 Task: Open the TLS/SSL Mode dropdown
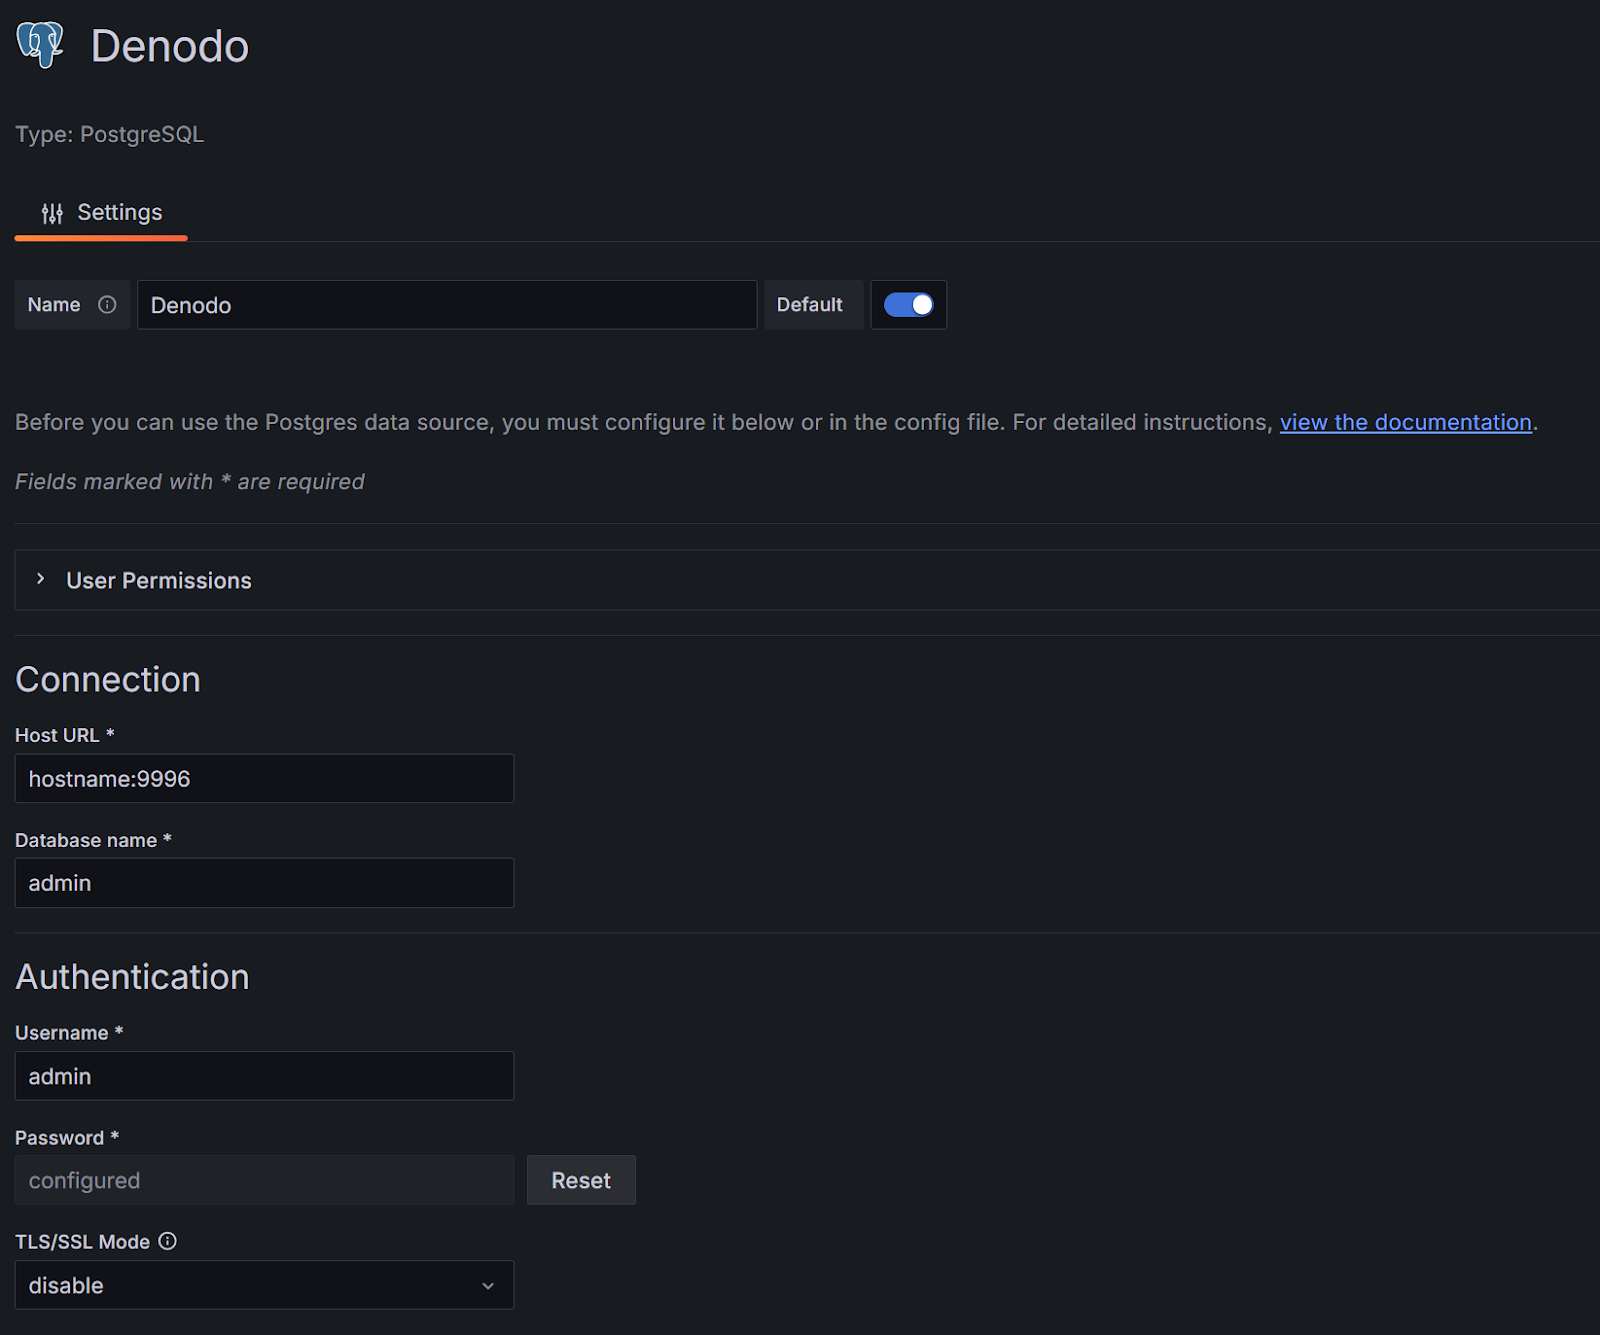click(264, 1285)
